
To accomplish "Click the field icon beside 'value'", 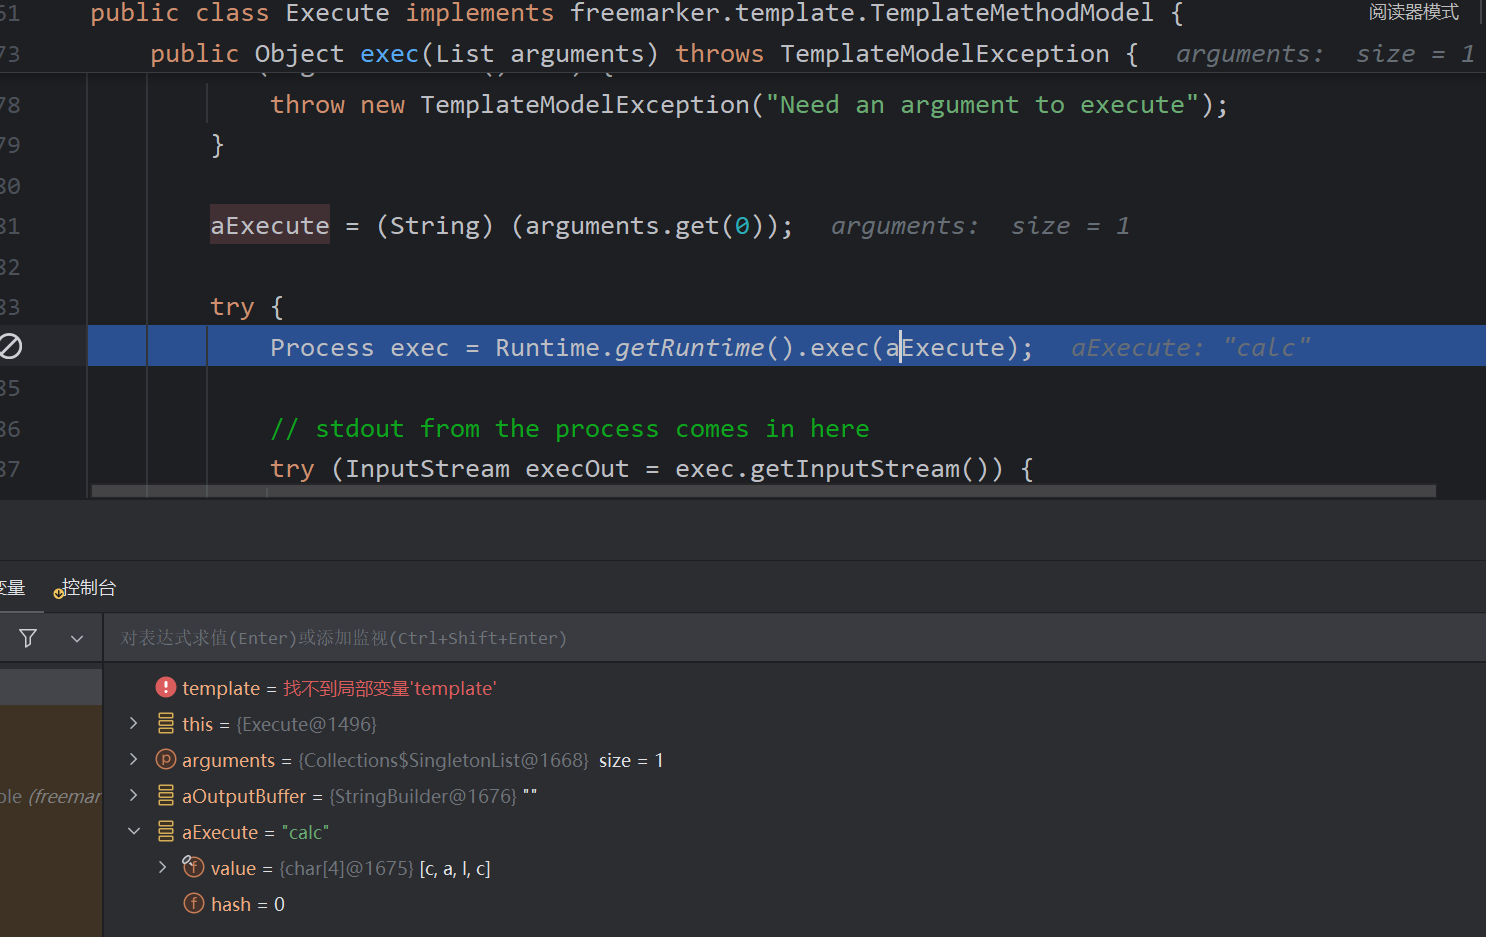I will click(x=193, y=867).
